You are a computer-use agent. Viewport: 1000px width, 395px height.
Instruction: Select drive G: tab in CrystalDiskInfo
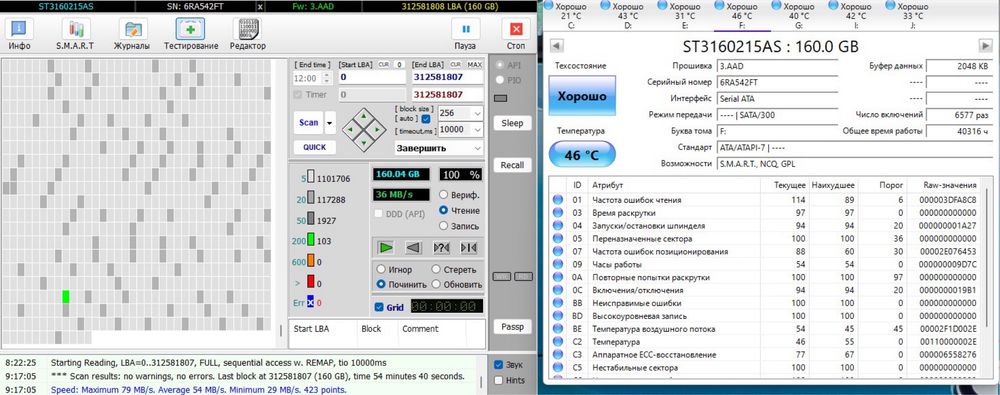[798, 15]
